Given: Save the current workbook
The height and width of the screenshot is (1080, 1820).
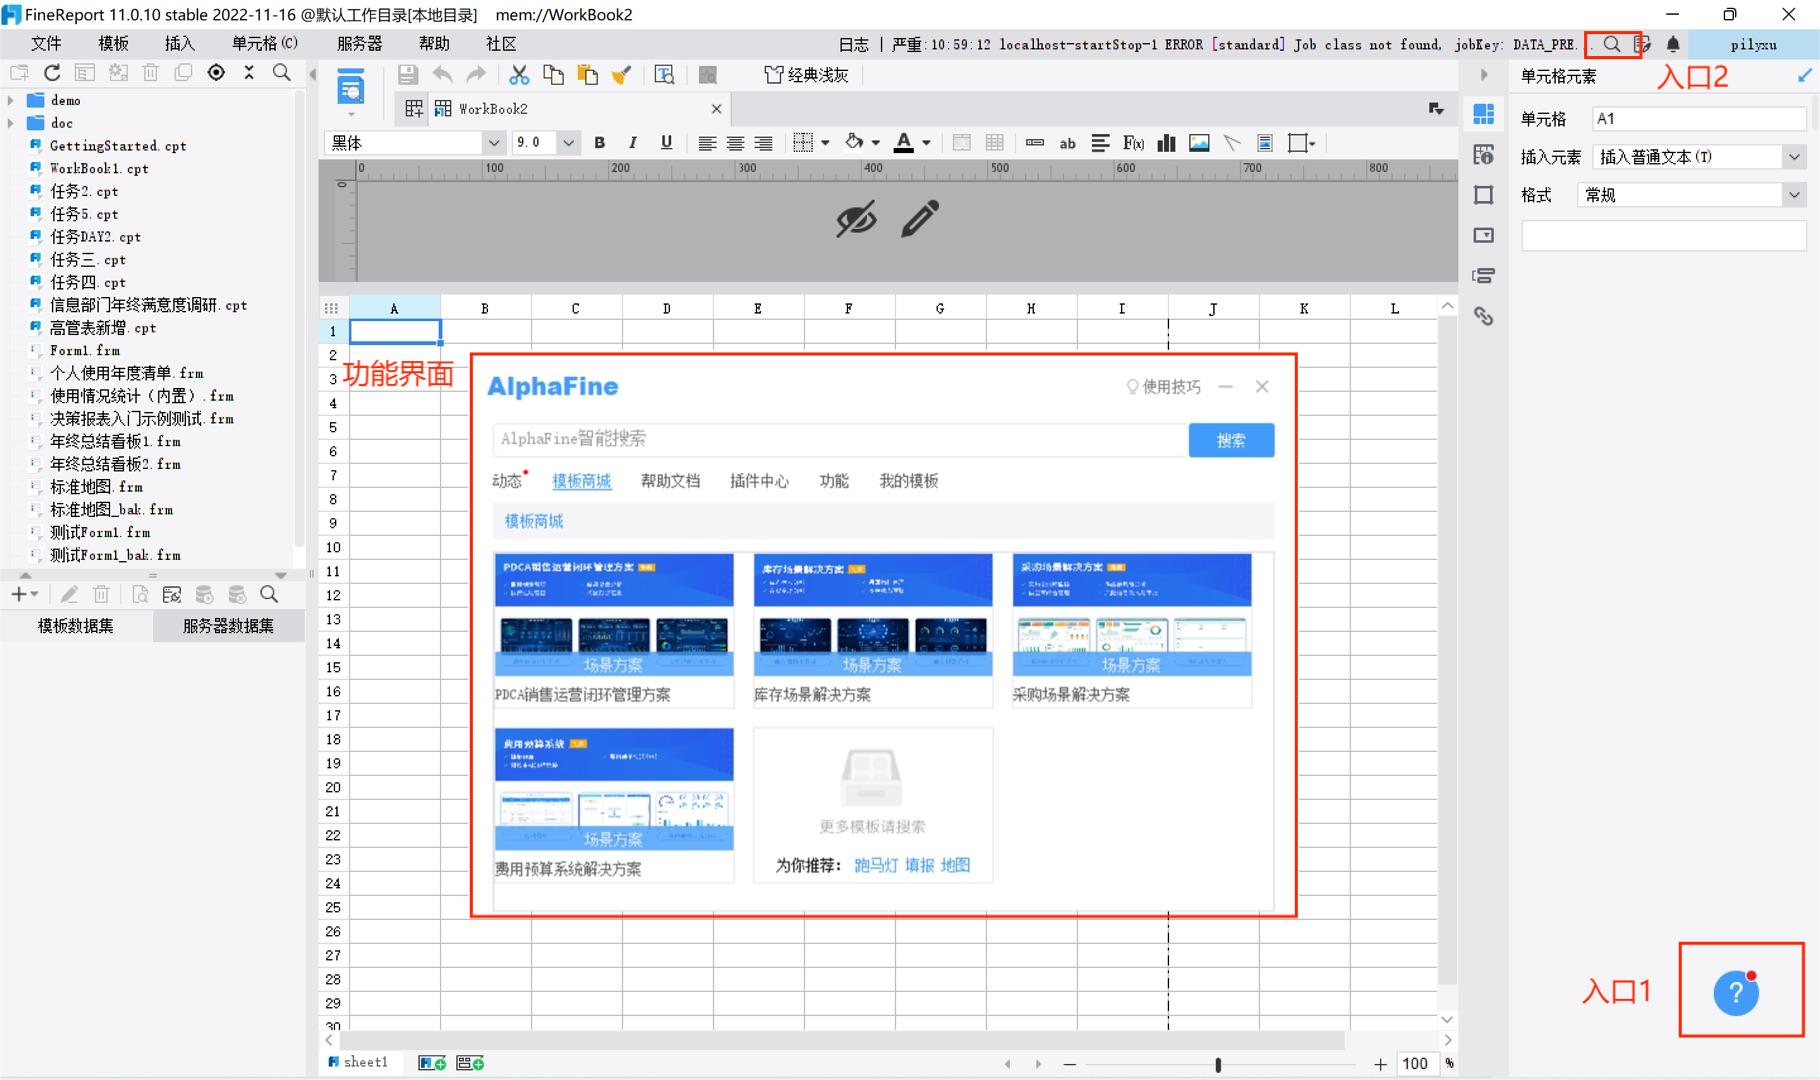Looking at the screenshot, I should click(x=407, y=75).
